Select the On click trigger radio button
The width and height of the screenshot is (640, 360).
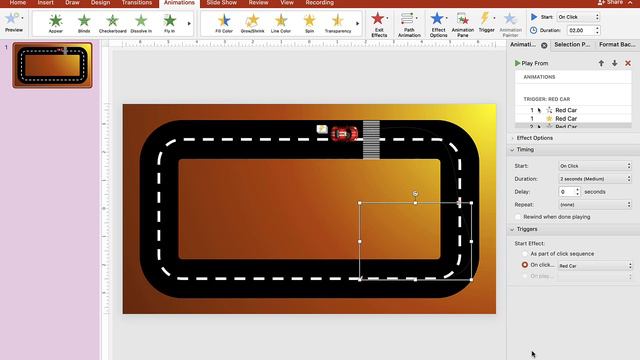click(x=525, y=265)
